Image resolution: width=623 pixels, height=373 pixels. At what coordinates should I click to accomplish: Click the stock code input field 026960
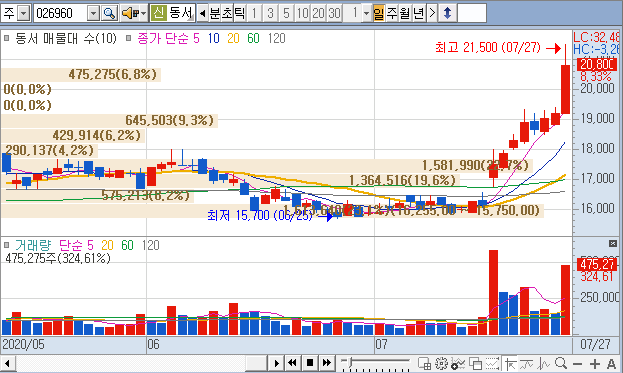click(60, 14)
